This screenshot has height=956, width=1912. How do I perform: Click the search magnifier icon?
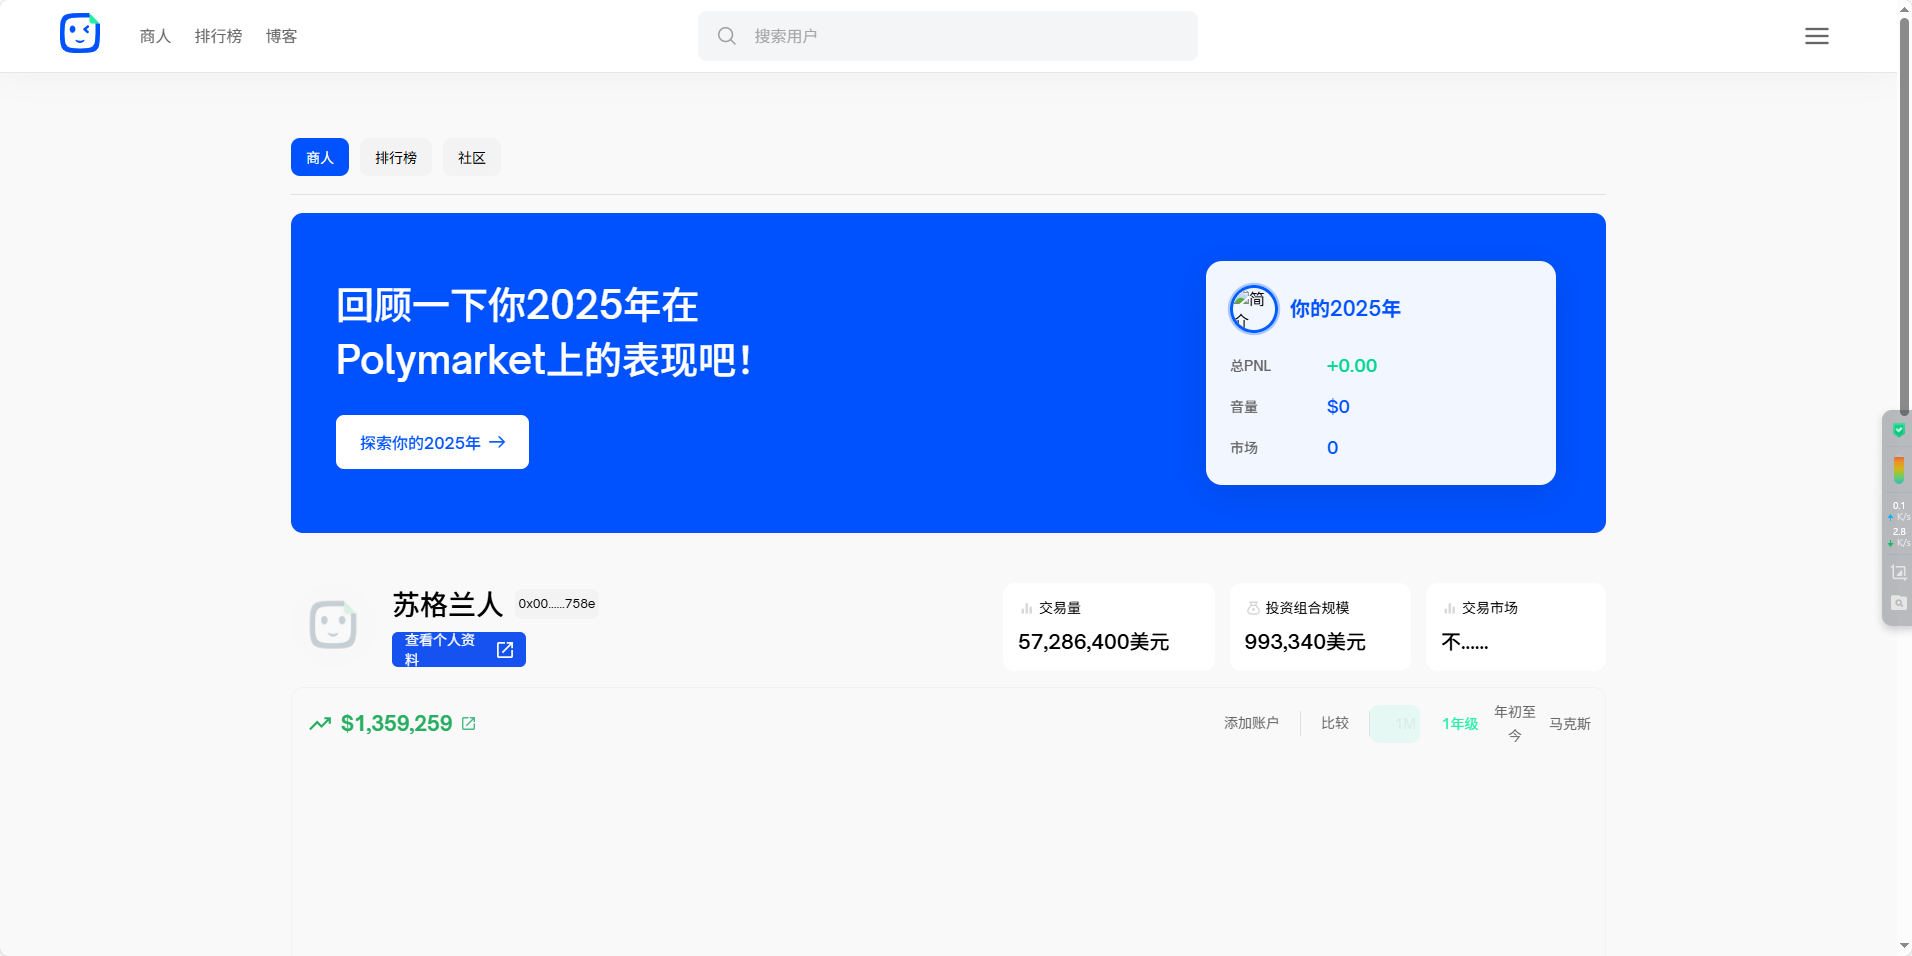(x=727, y=36)
